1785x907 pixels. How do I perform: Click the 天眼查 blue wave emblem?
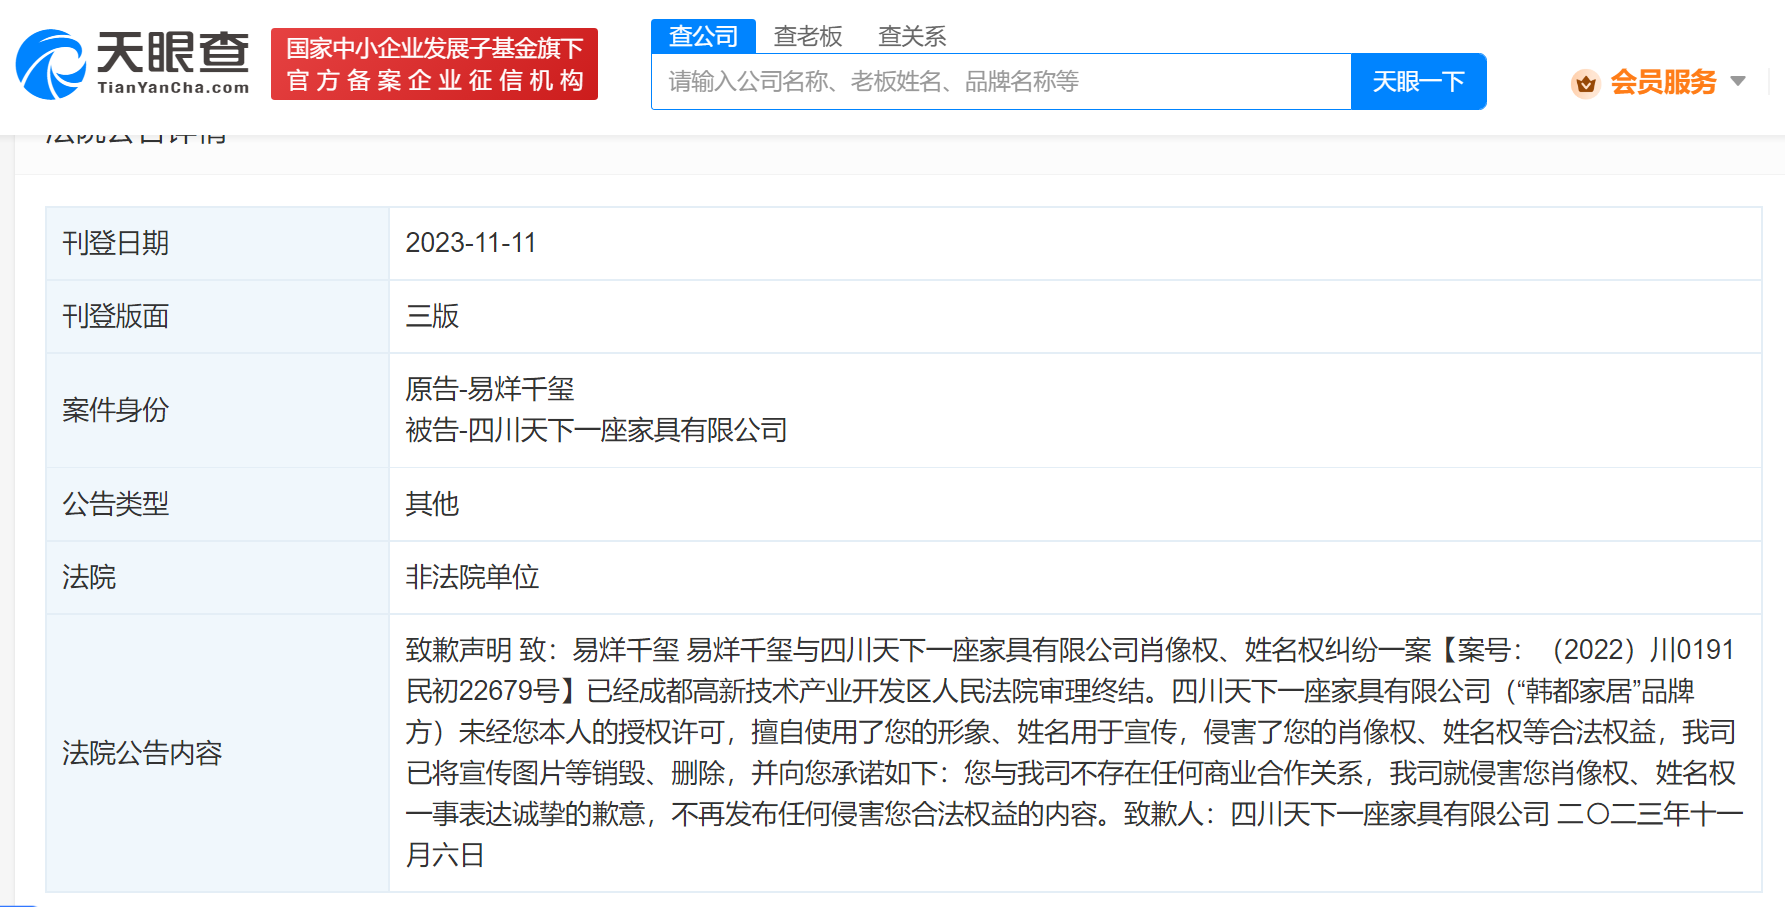pos(51,63)
